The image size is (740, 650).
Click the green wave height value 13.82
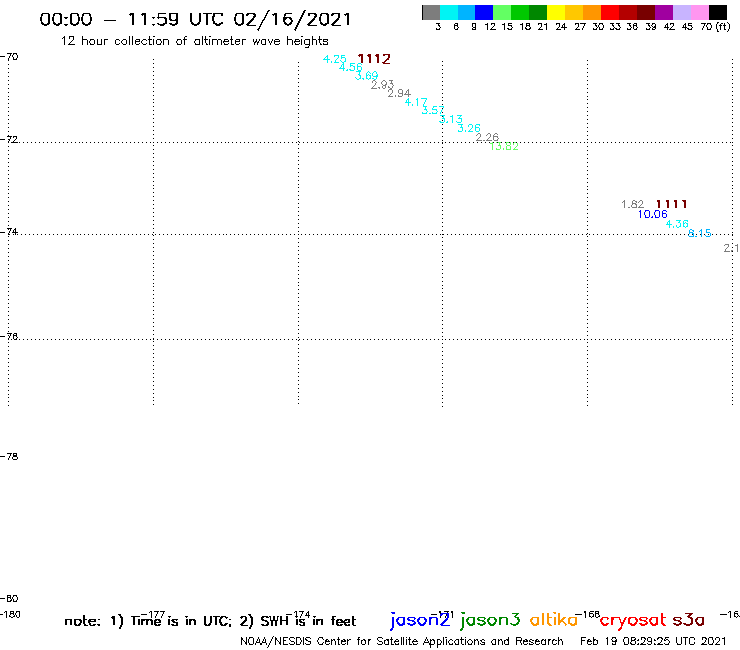click(504, 146)
